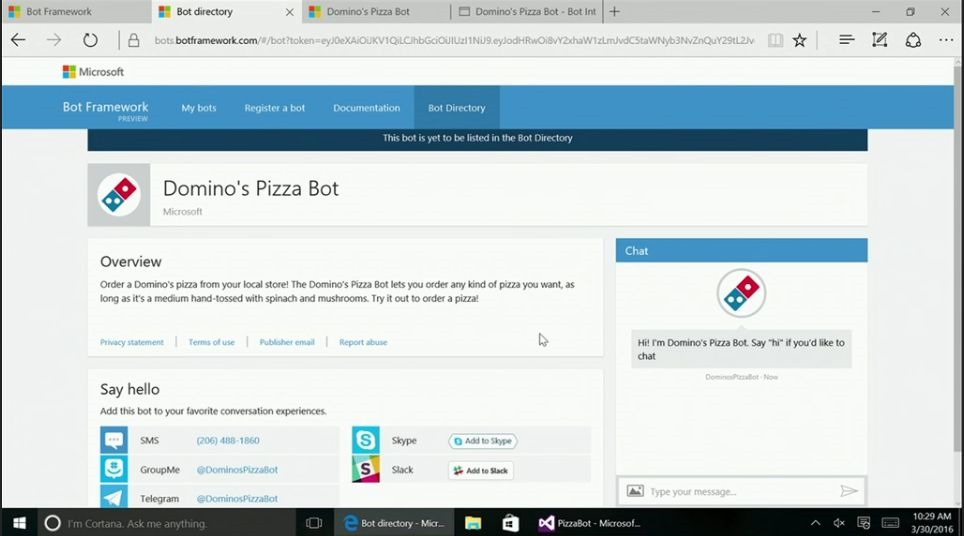The width and height of the screenshot is (964, 536).
Task: Switch to Domino's Pizza Bot - Bot Int tab
Action: tap(527, 11)
